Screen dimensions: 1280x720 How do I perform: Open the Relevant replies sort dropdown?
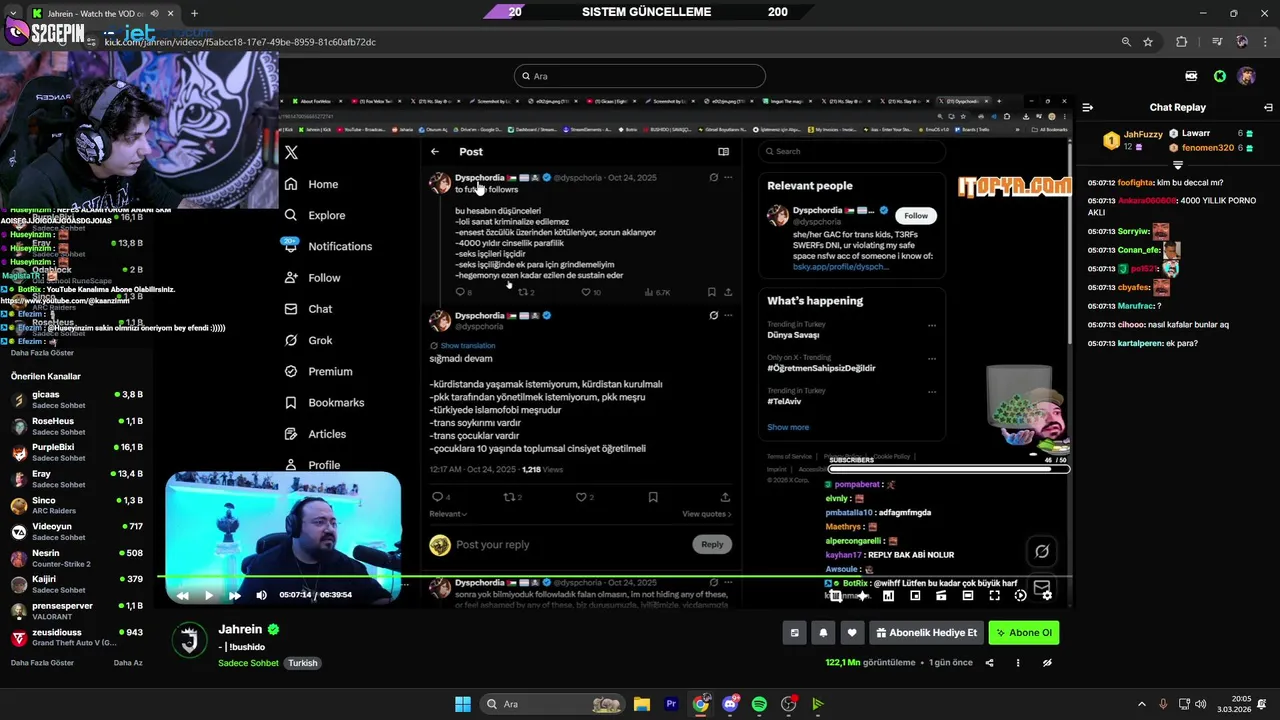point(448,514)
